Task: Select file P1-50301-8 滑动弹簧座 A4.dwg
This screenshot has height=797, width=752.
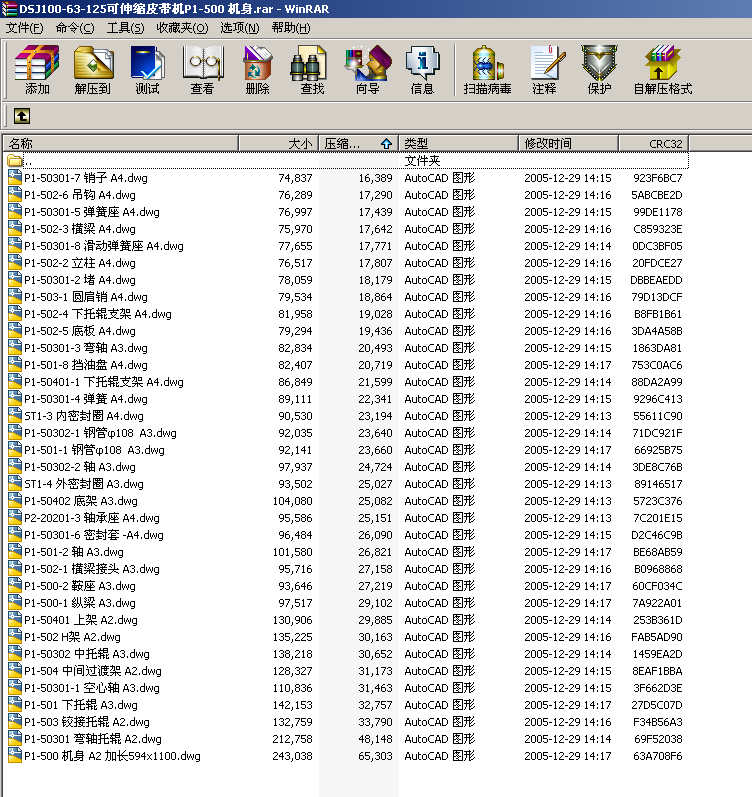Action: (104, 246)
